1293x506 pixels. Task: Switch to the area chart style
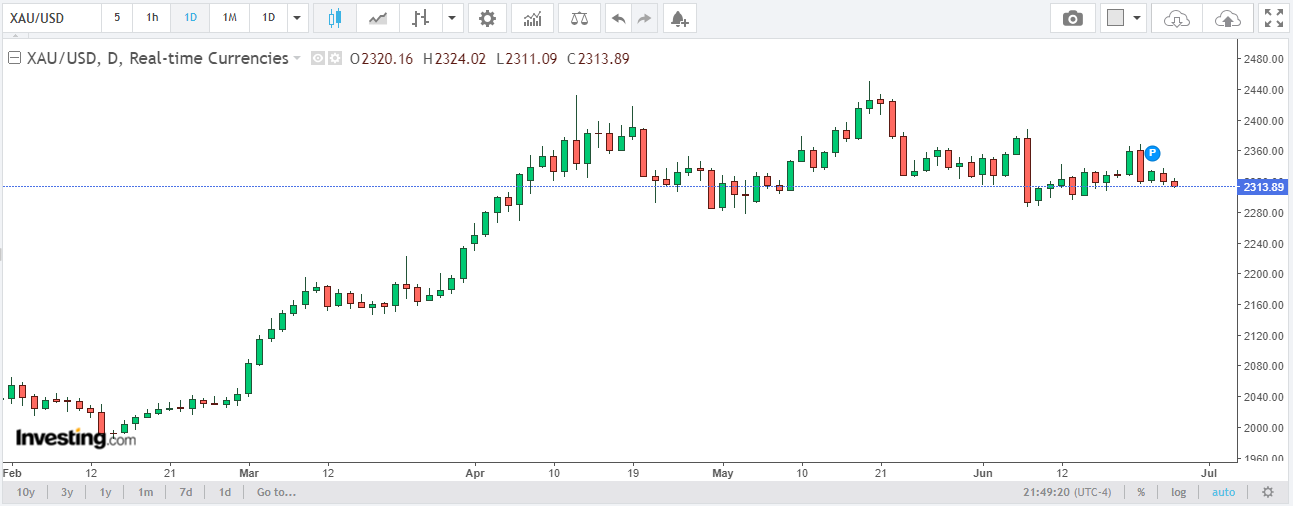[x=378, y=18]
